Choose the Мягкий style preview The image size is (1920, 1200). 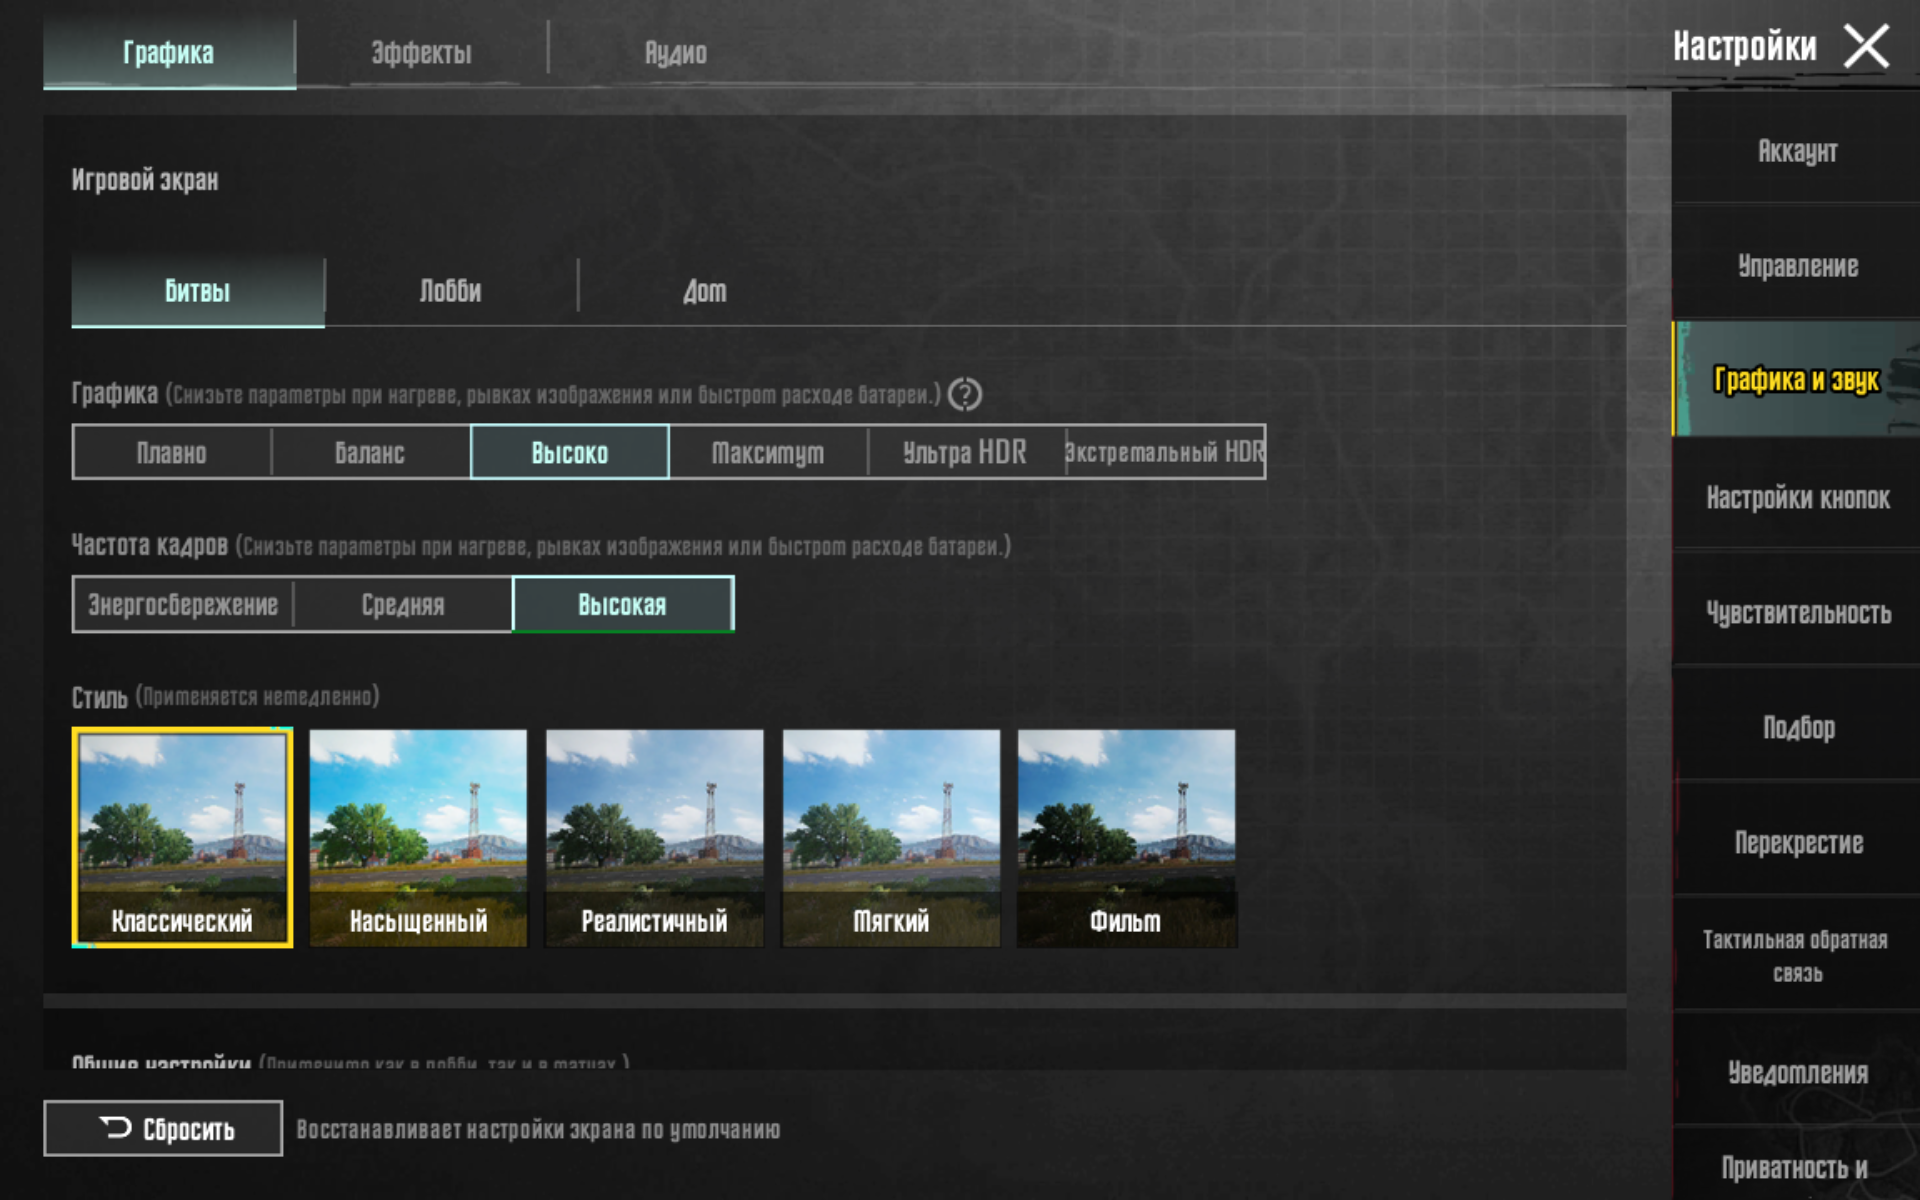click(890, 837)
